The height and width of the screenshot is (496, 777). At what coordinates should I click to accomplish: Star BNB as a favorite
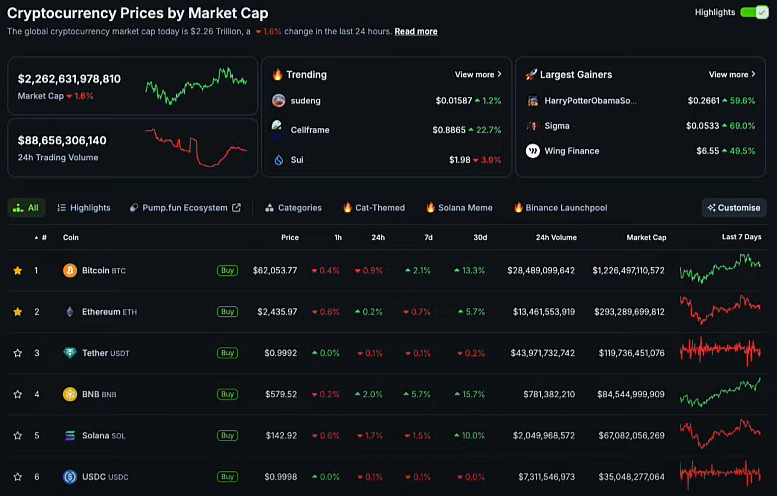click(x=18, y=394)
